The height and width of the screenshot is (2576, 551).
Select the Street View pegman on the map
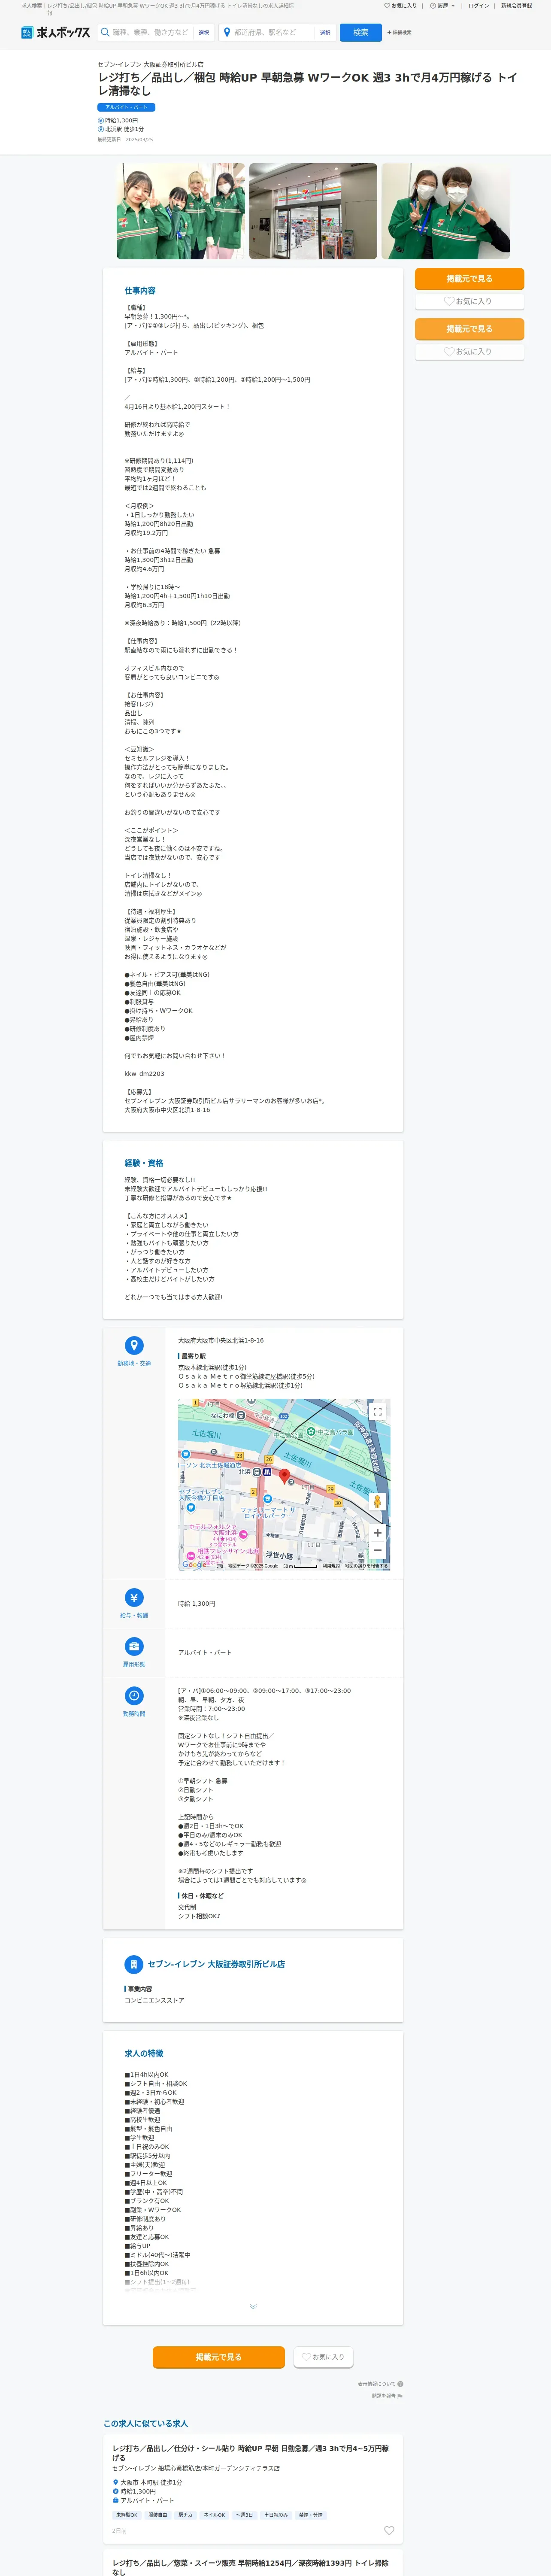[377, 1502]
